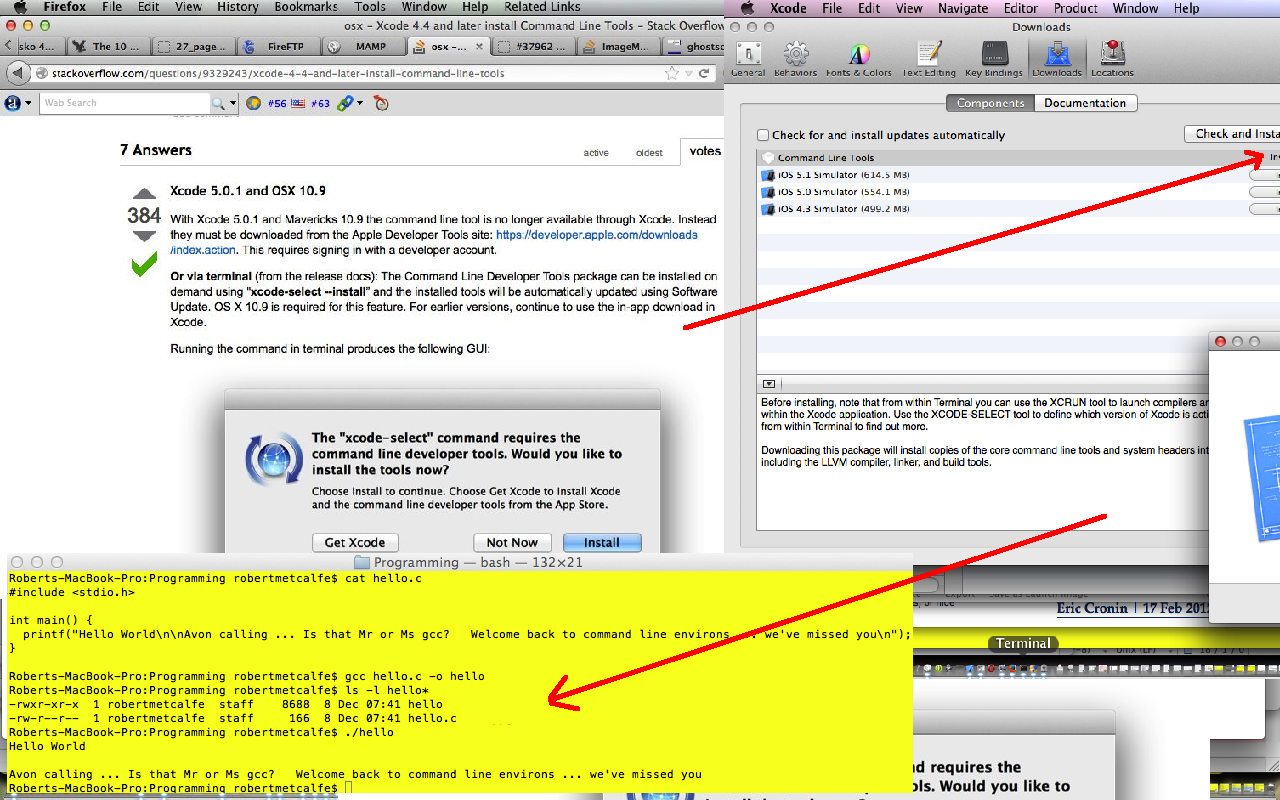1280x800 pixels.
Task: Click the install control beside iOS 5.1 Simulator
Action: 1263,174
